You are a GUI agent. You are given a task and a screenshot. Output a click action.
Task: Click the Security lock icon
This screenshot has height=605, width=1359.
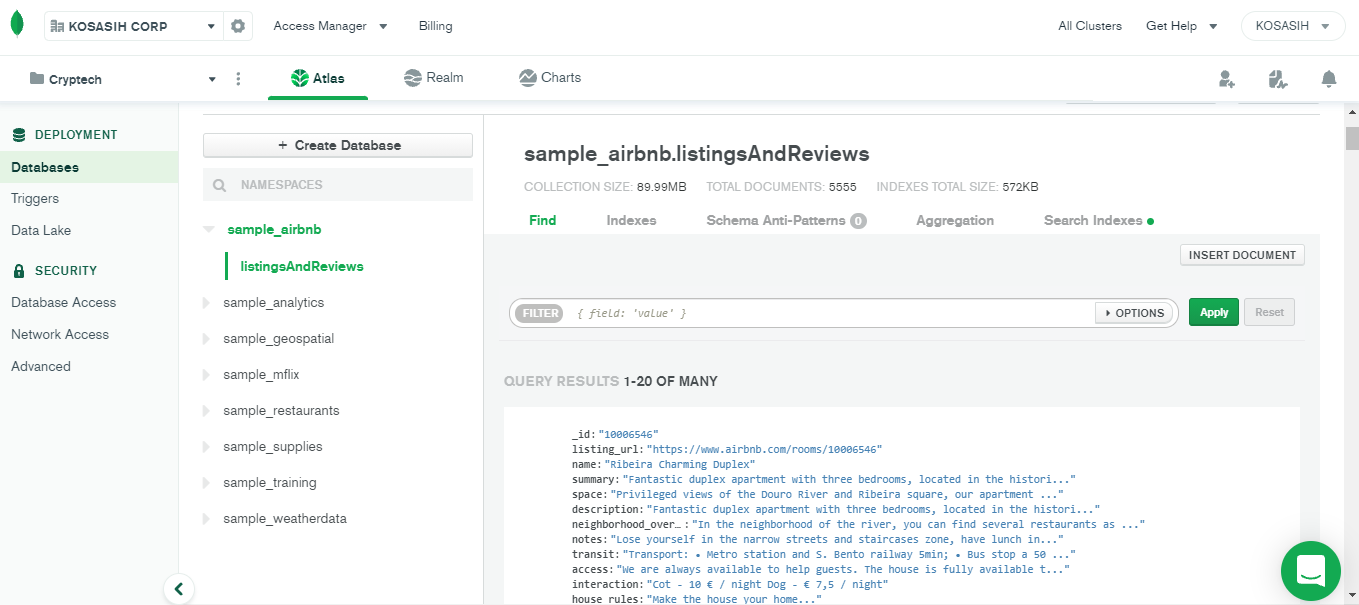[x=19, y=271]
